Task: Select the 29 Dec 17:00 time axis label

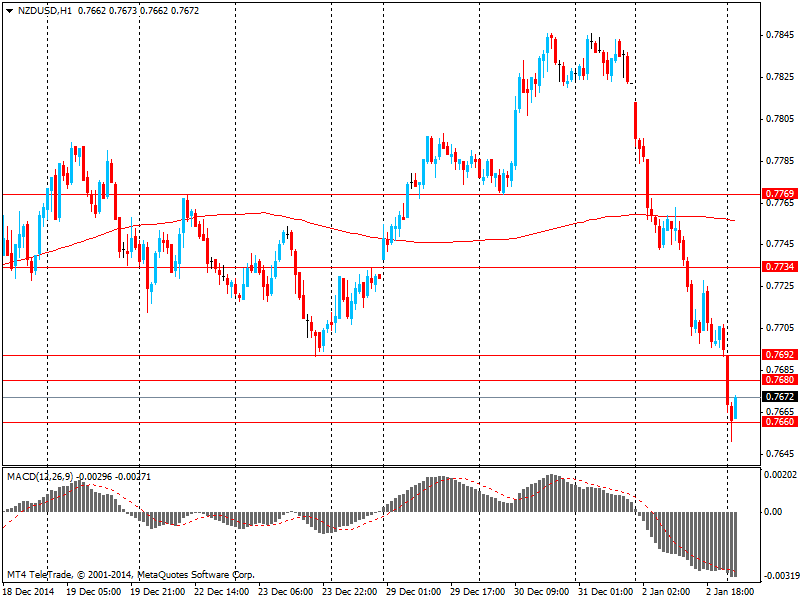Action: [478, 591]
